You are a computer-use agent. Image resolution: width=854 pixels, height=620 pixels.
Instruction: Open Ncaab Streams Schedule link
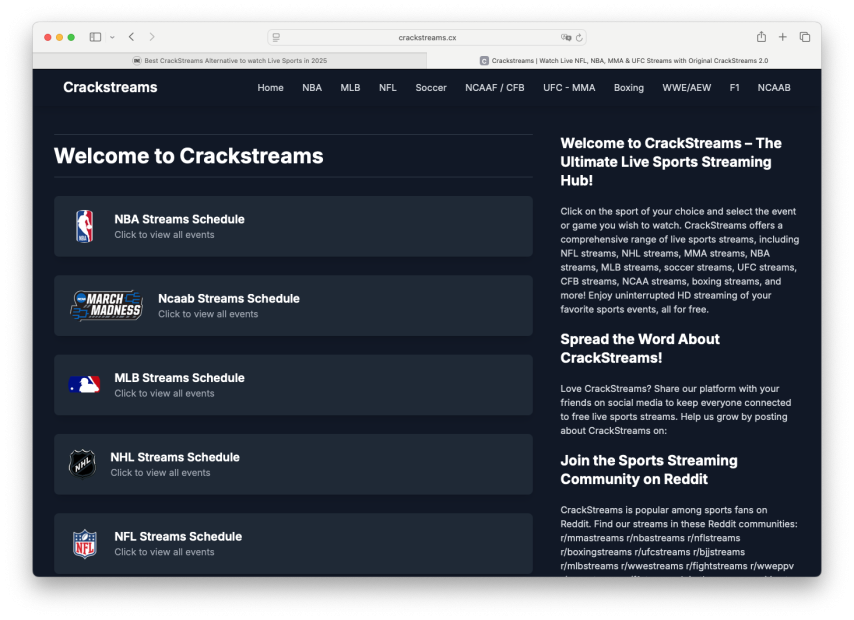tap(293, 305)
